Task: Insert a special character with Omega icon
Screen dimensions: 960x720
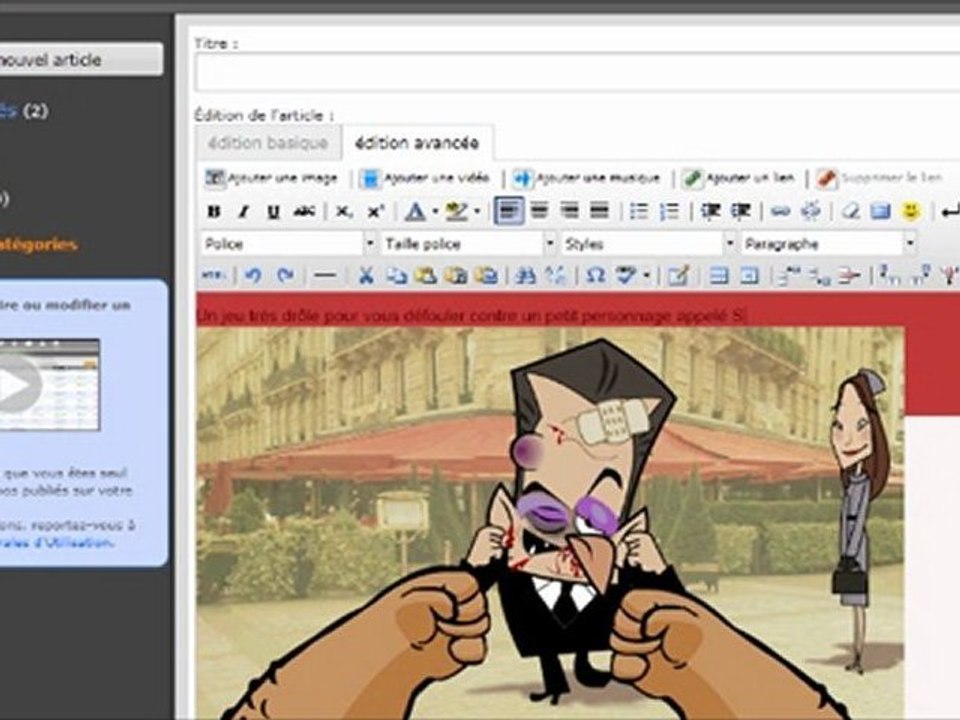Action: click(x=595, y=276)
